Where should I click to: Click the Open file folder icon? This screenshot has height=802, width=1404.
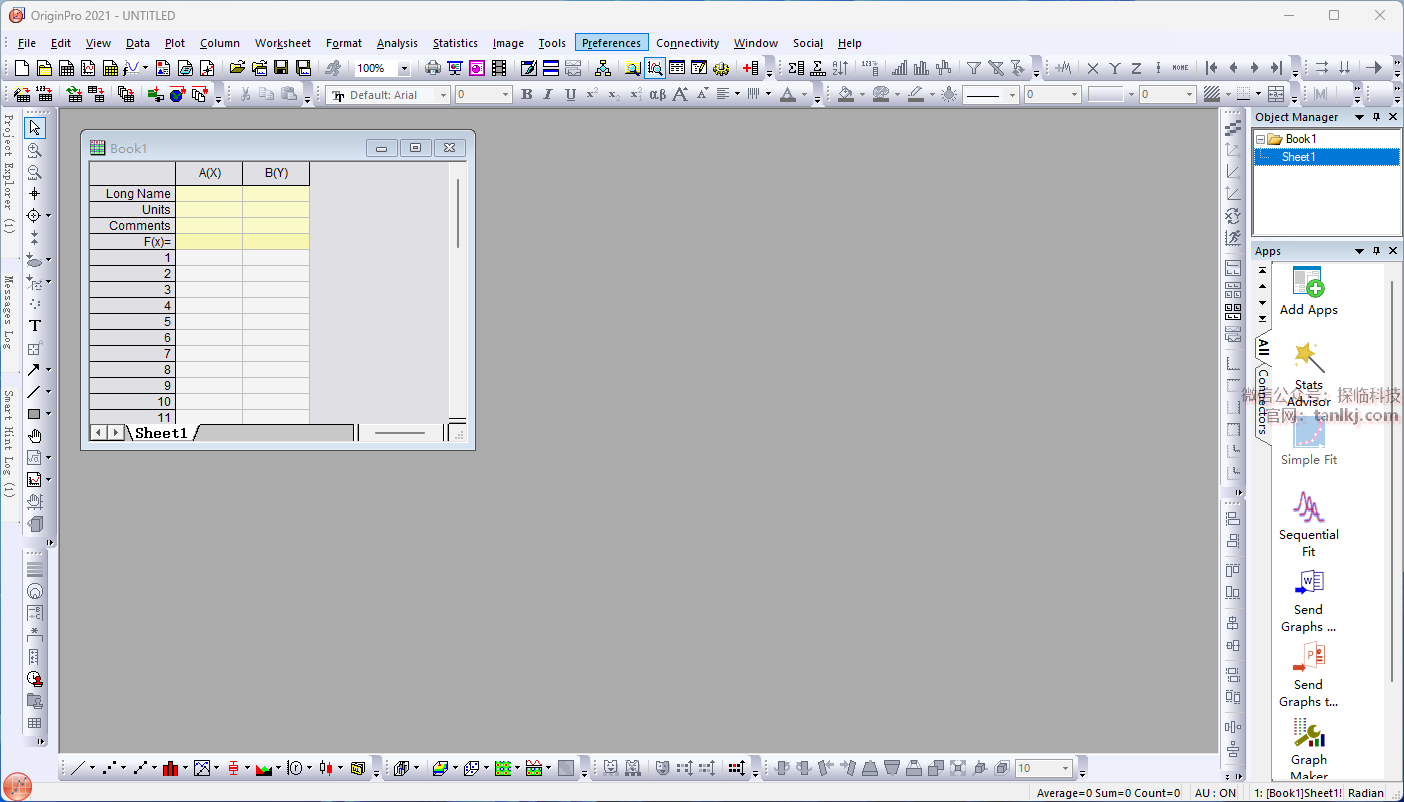point(237,68)
